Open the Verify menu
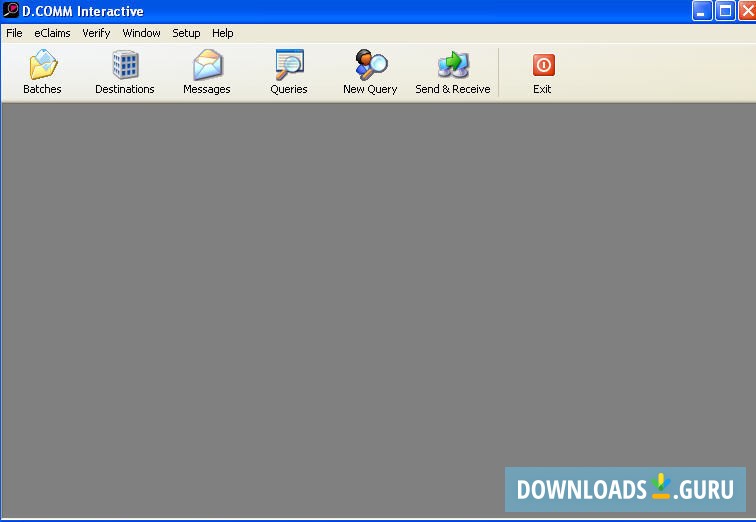 pyautogui.click(x=96, y=33)
